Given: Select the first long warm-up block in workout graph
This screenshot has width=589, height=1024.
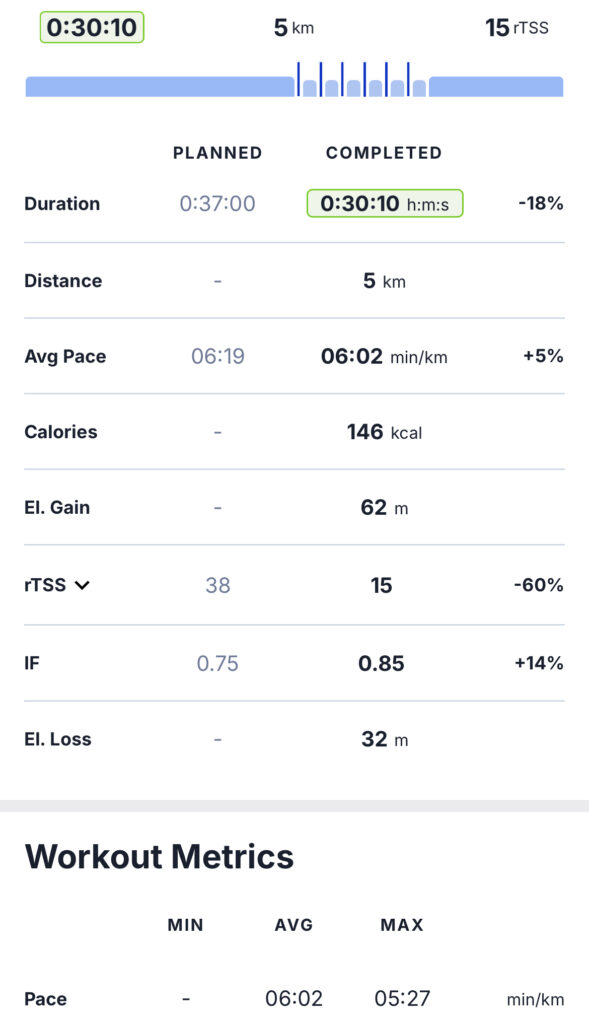Looking at the screenshot, I should [x=160, y=87].
